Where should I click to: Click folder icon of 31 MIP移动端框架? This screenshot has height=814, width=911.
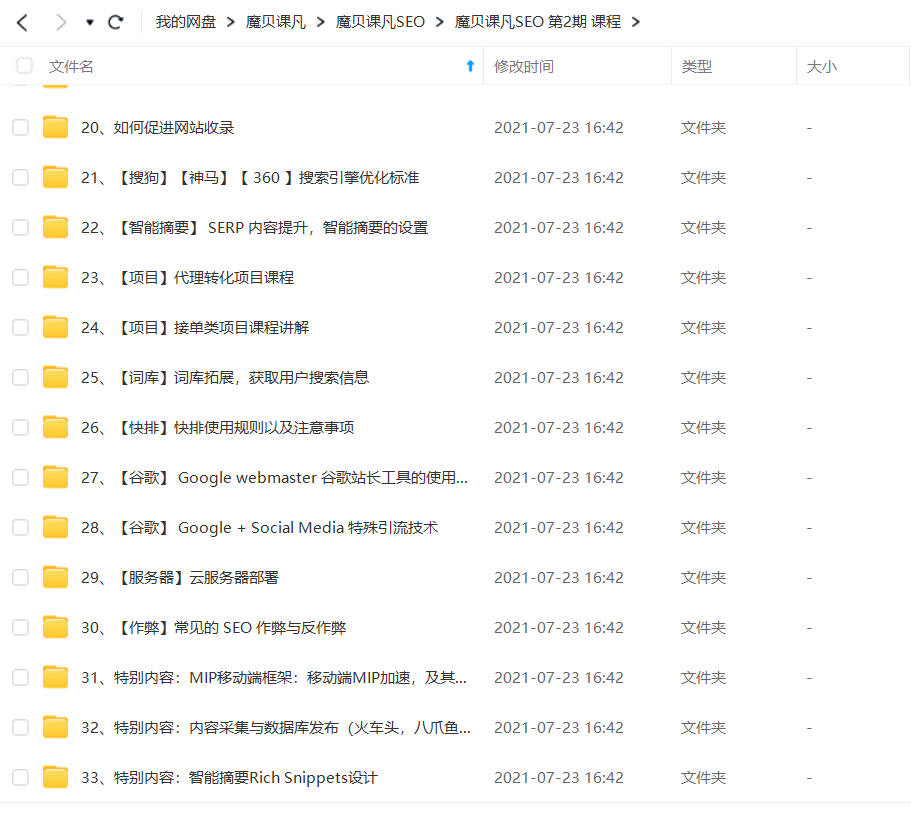tap(55, 676)
